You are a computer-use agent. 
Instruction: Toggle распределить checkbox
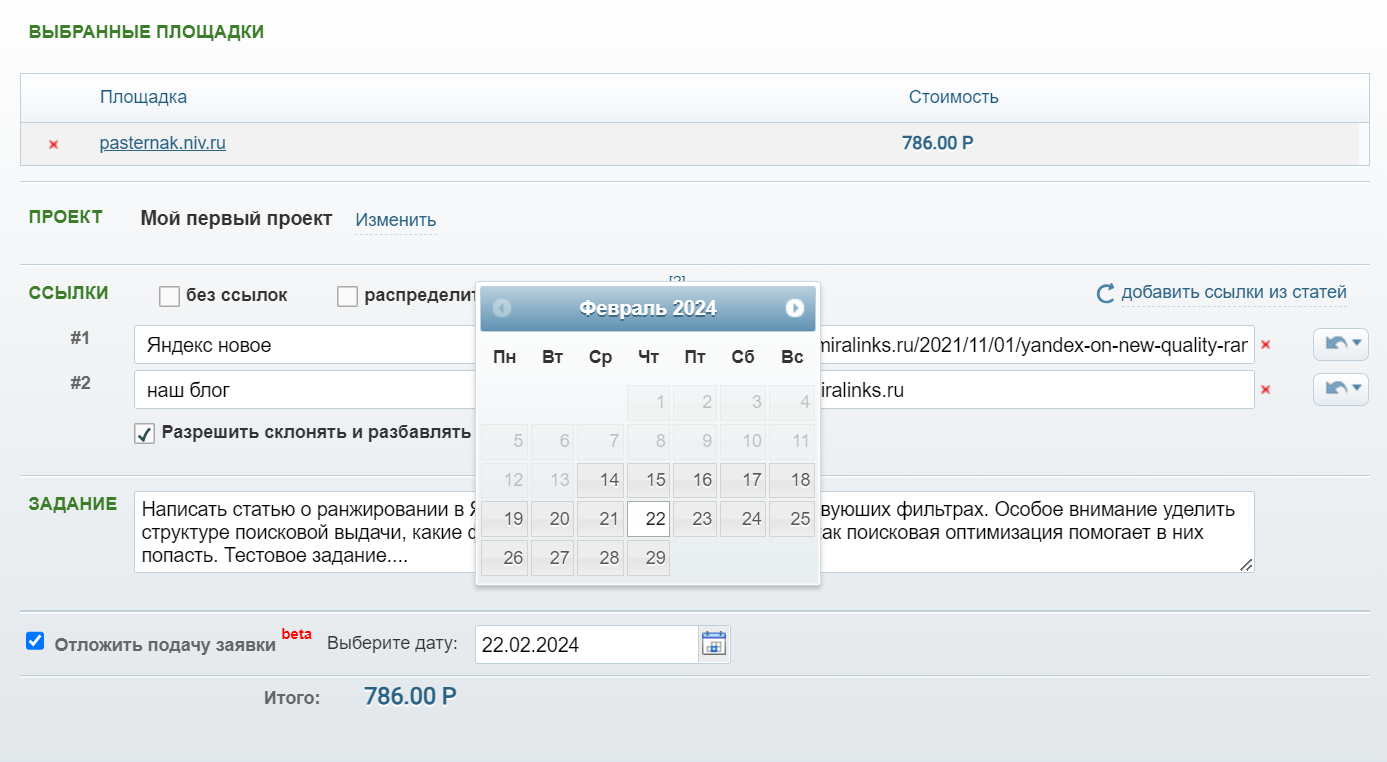(347, 296)
